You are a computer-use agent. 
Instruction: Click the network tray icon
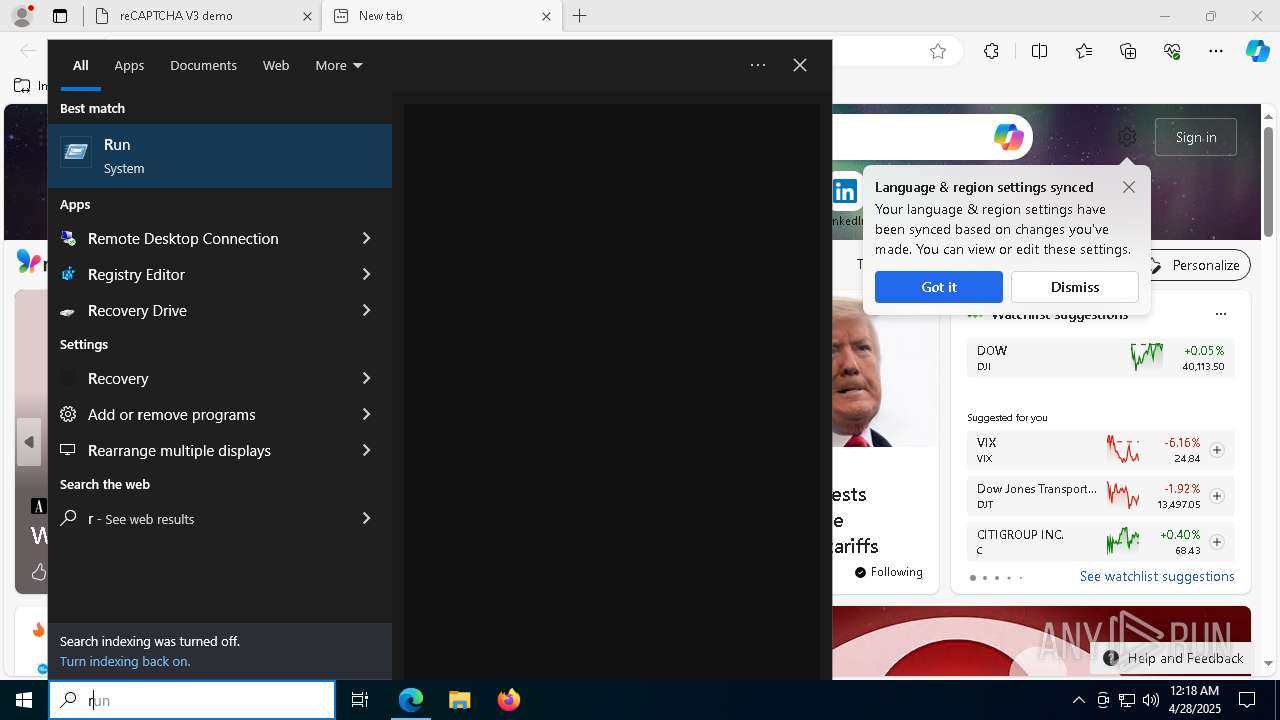(1126, 700)
